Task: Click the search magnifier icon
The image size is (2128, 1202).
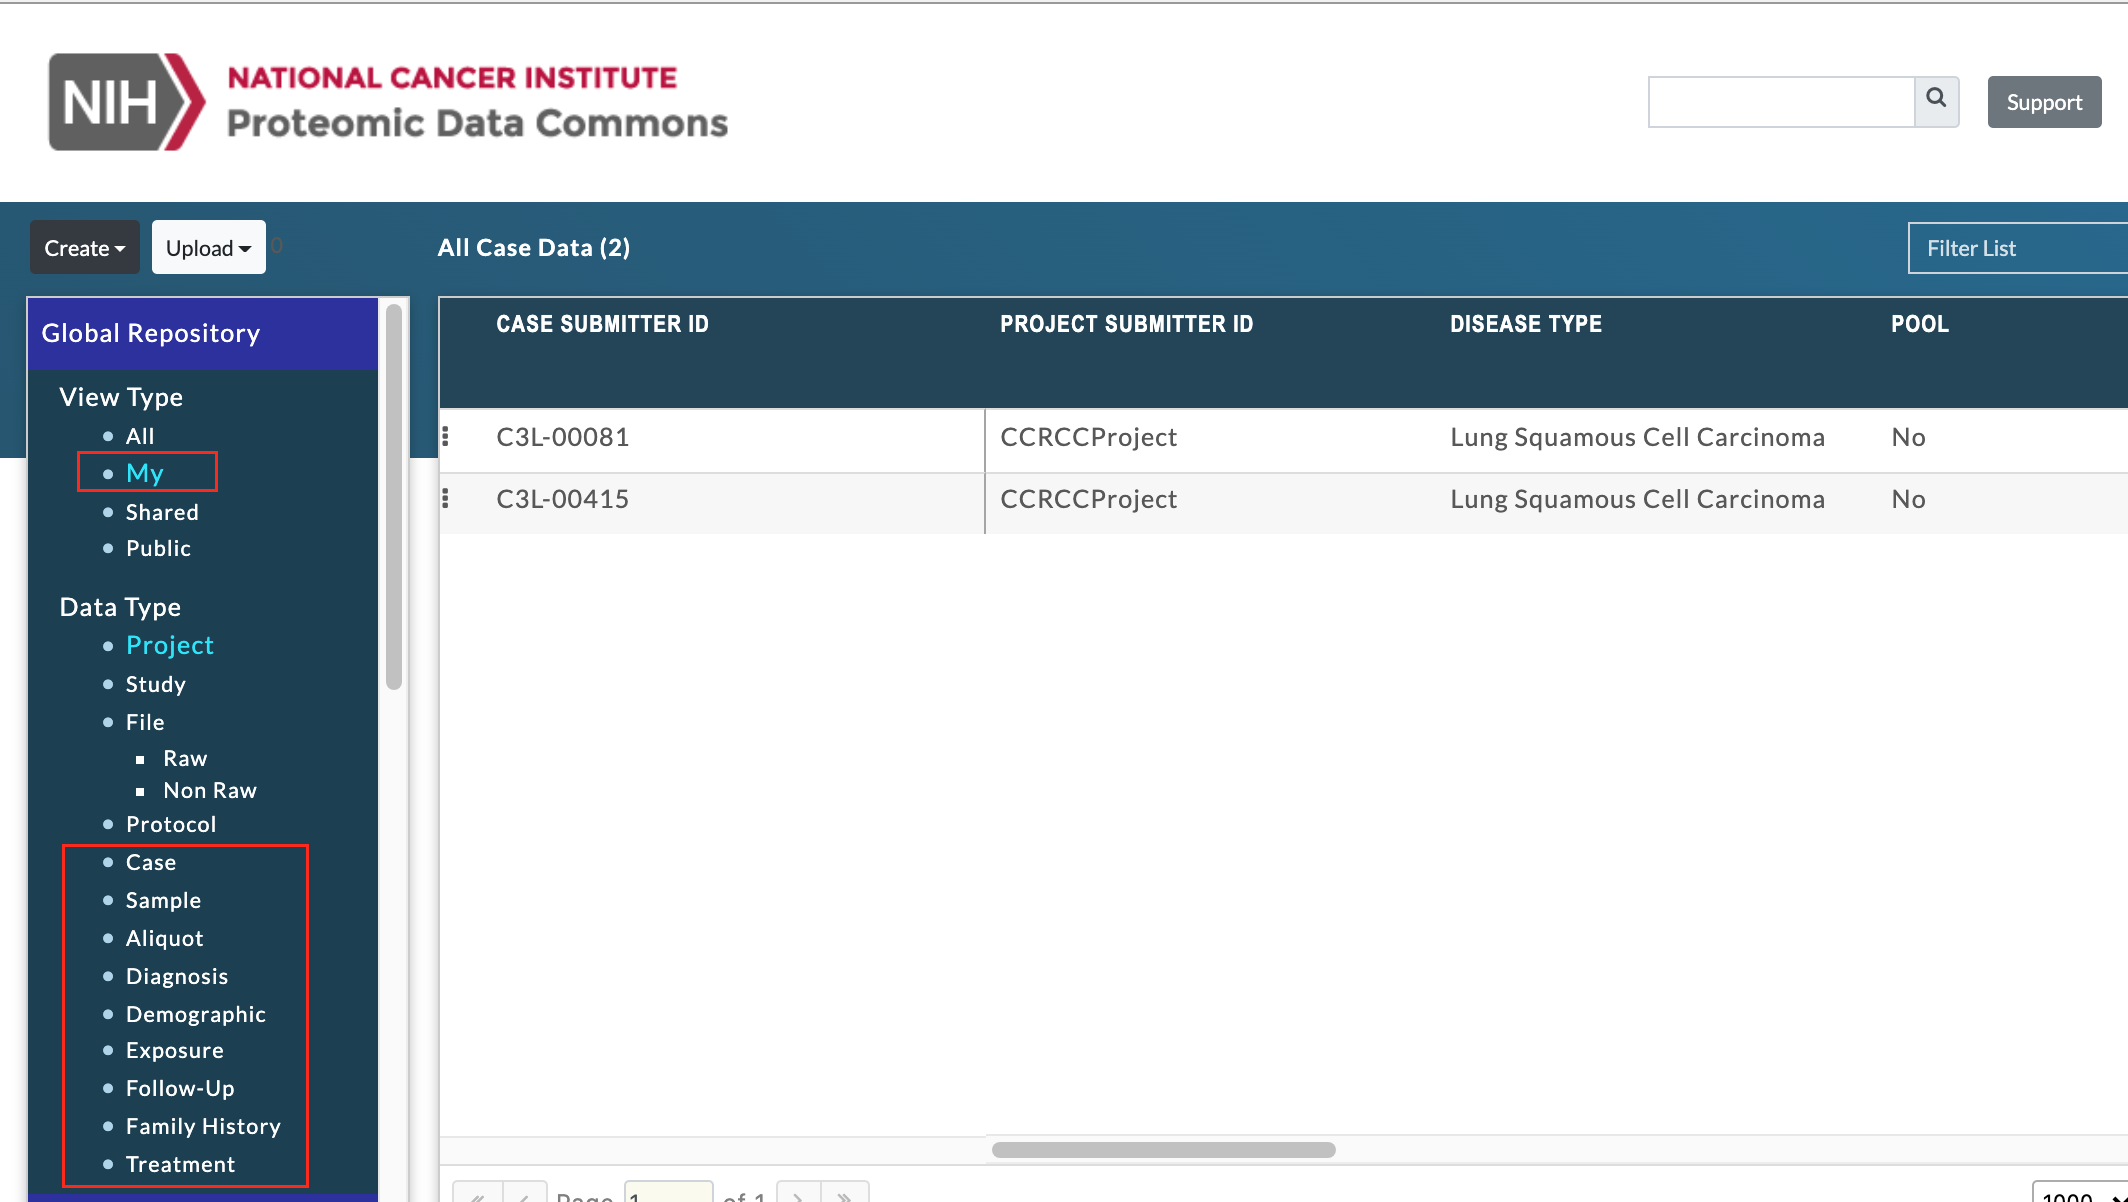Action: (x=1936, y=100)
